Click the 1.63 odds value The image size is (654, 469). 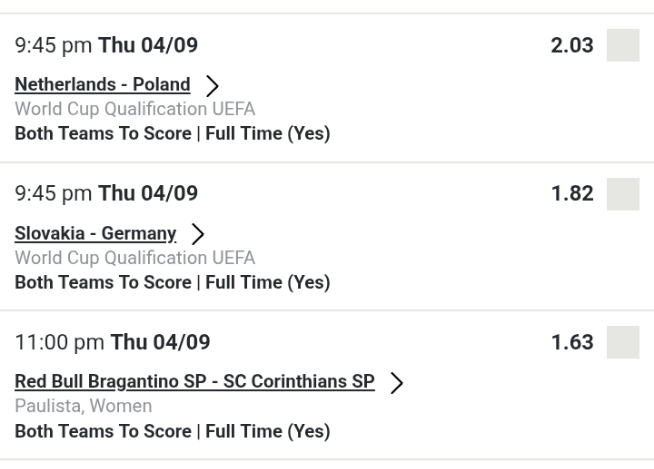(572, 342)
